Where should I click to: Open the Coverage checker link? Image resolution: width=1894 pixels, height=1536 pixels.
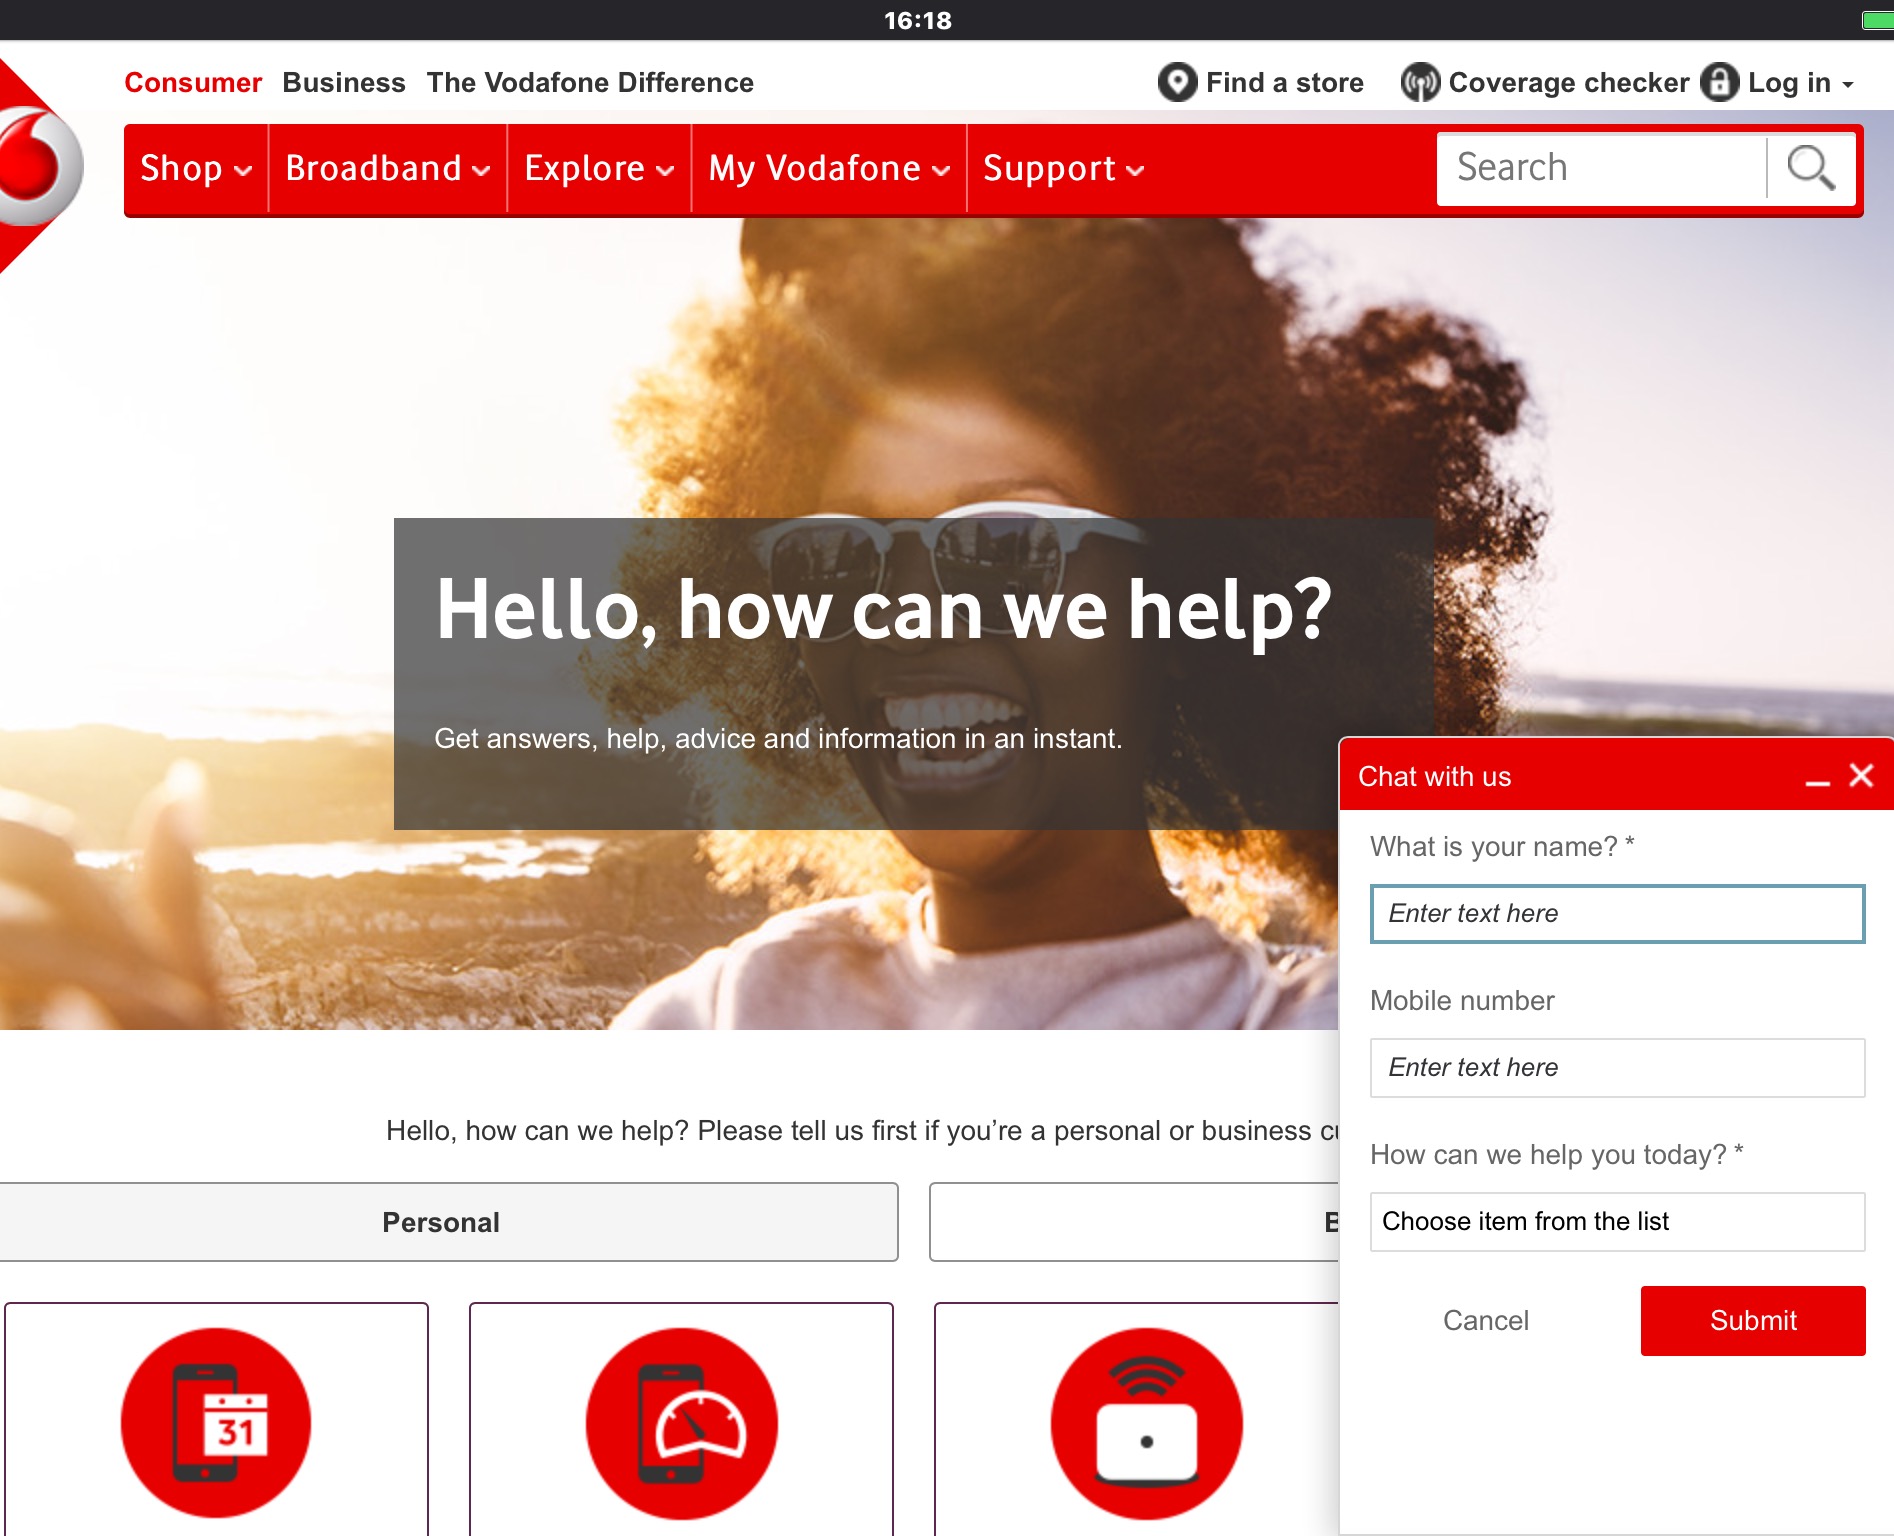pyautogui.click(x=1568, y=82)
